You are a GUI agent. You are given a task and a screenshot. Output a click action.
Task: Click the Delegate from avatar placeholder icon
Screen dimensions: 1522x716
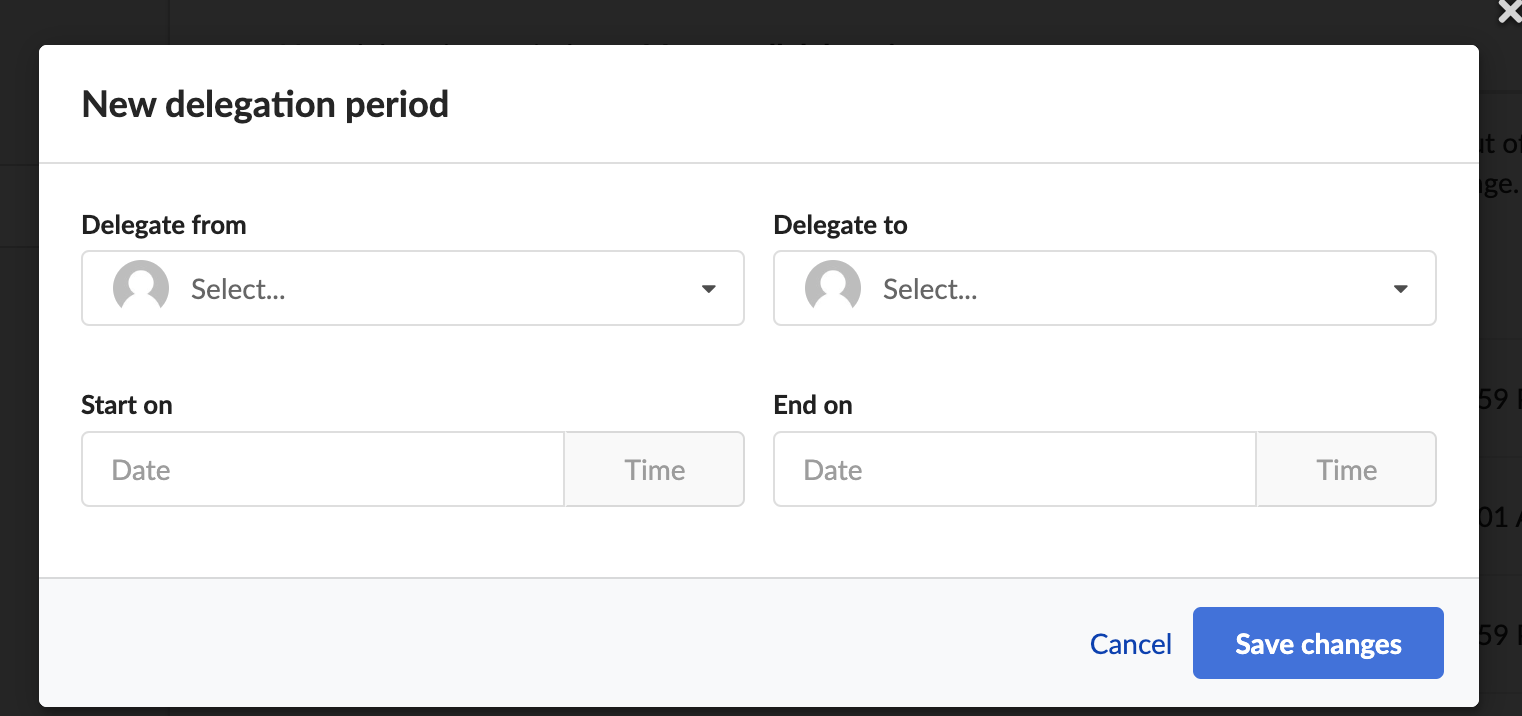[141, 288]
